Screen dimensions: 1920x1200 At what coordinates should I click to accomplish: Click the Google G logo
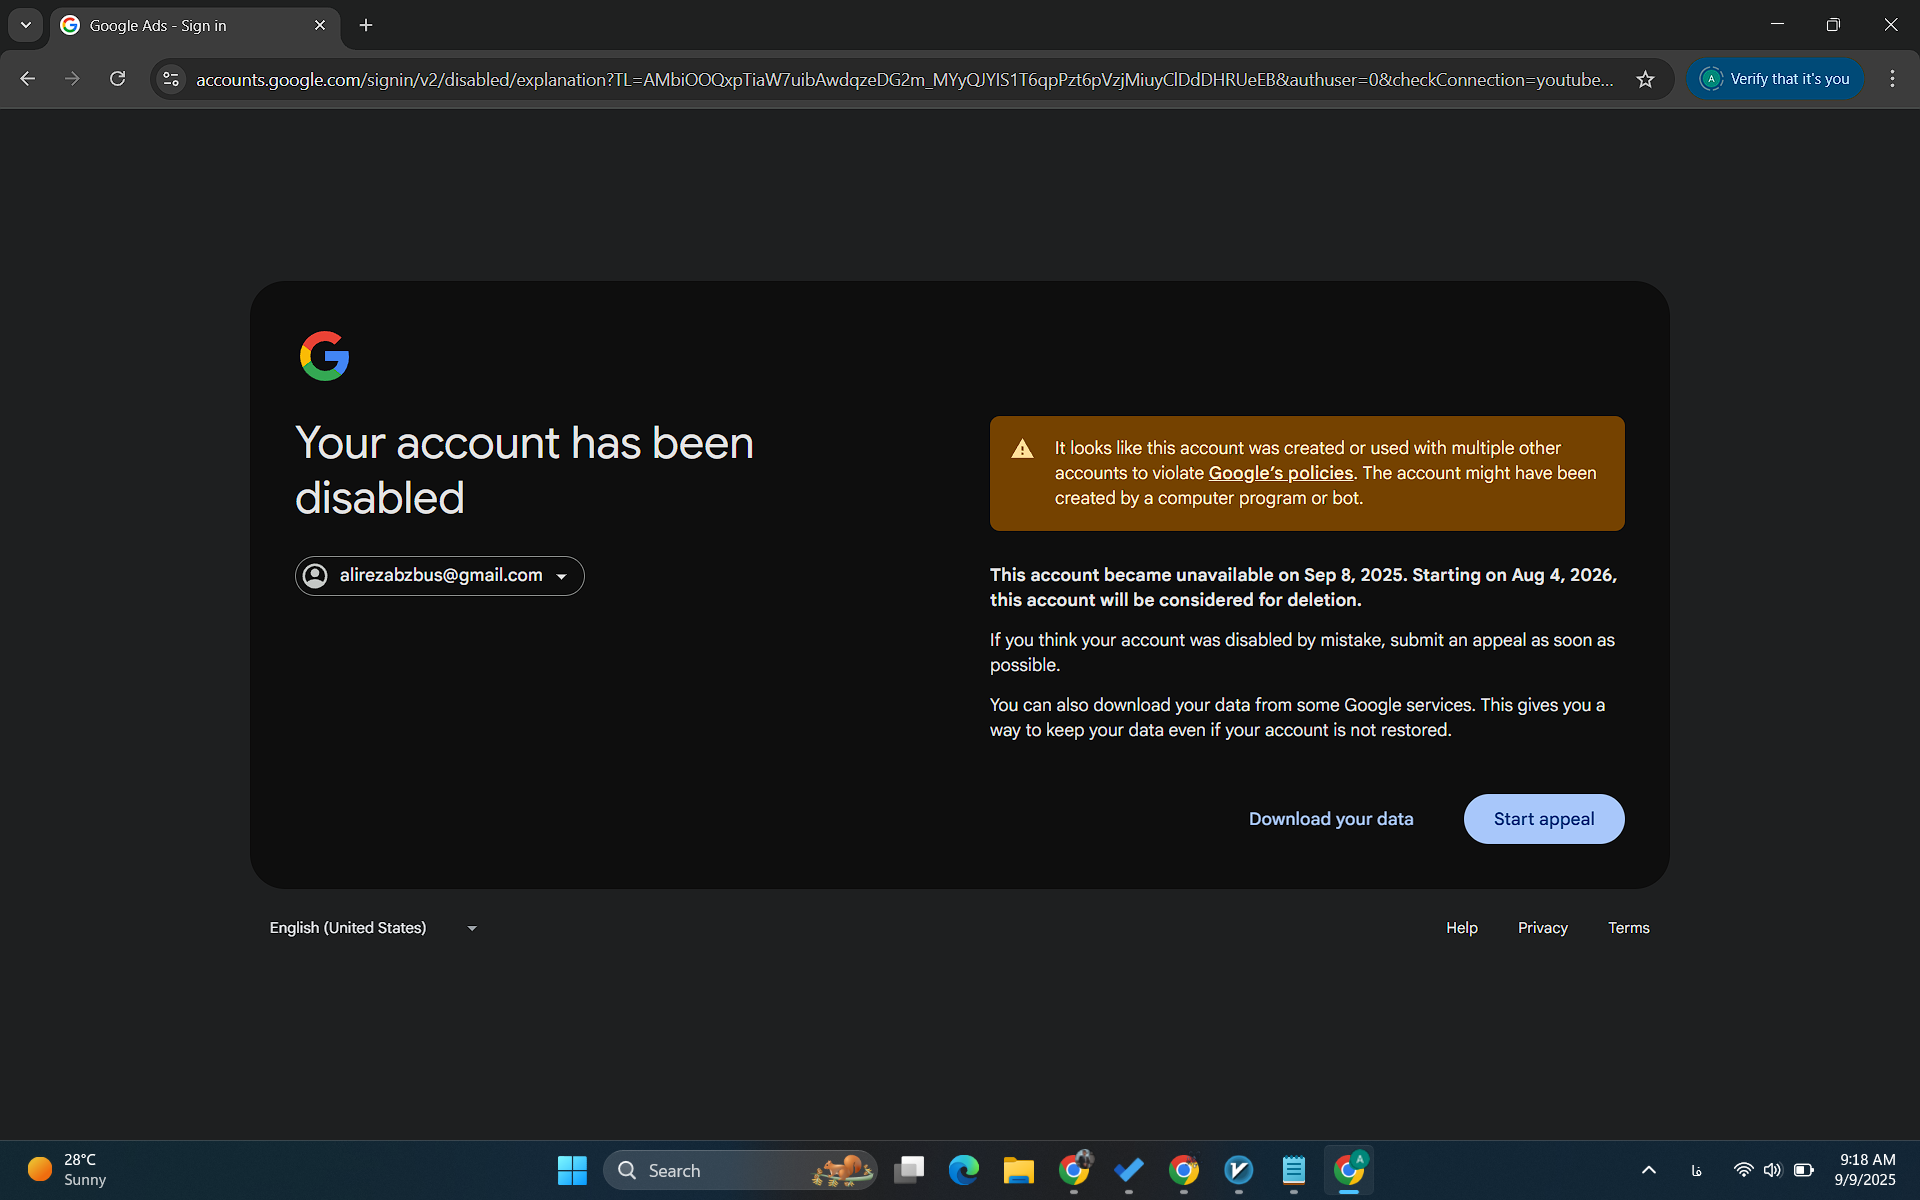tap(325, 356)
